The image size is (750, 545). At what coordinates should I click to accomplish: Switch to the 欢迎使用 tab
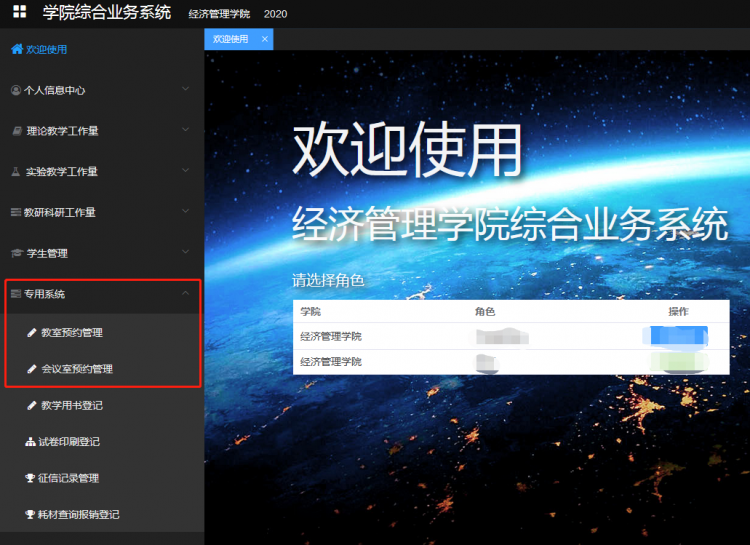231,39
